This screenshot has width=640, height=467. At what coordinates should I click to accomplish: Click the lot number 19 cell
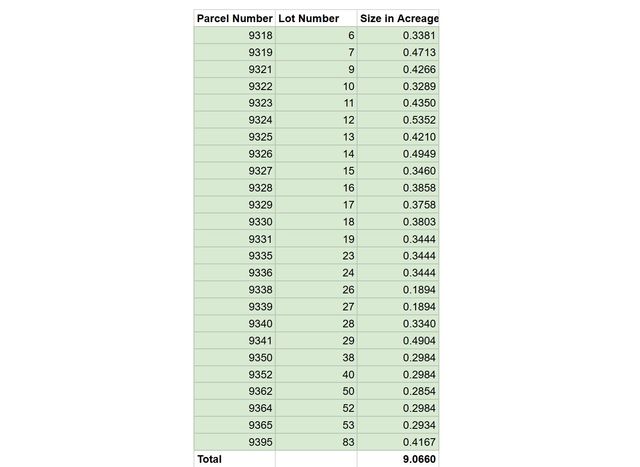[x=315, y=239]
